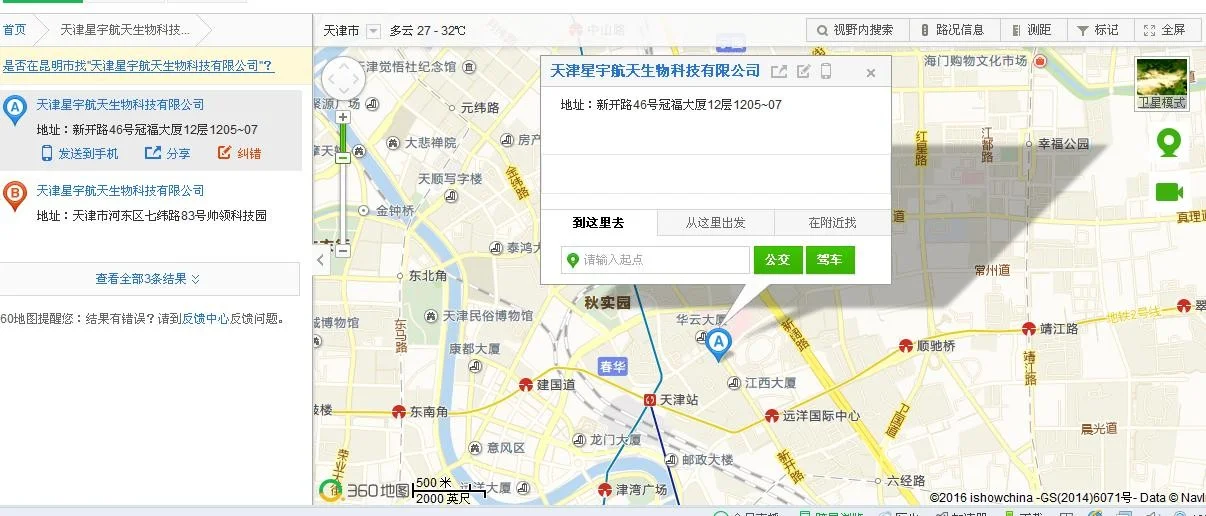The height and width of the screenshot is (516, 1206).
Task: Click the 请输入起点 start point input
Action: [655, 260]
